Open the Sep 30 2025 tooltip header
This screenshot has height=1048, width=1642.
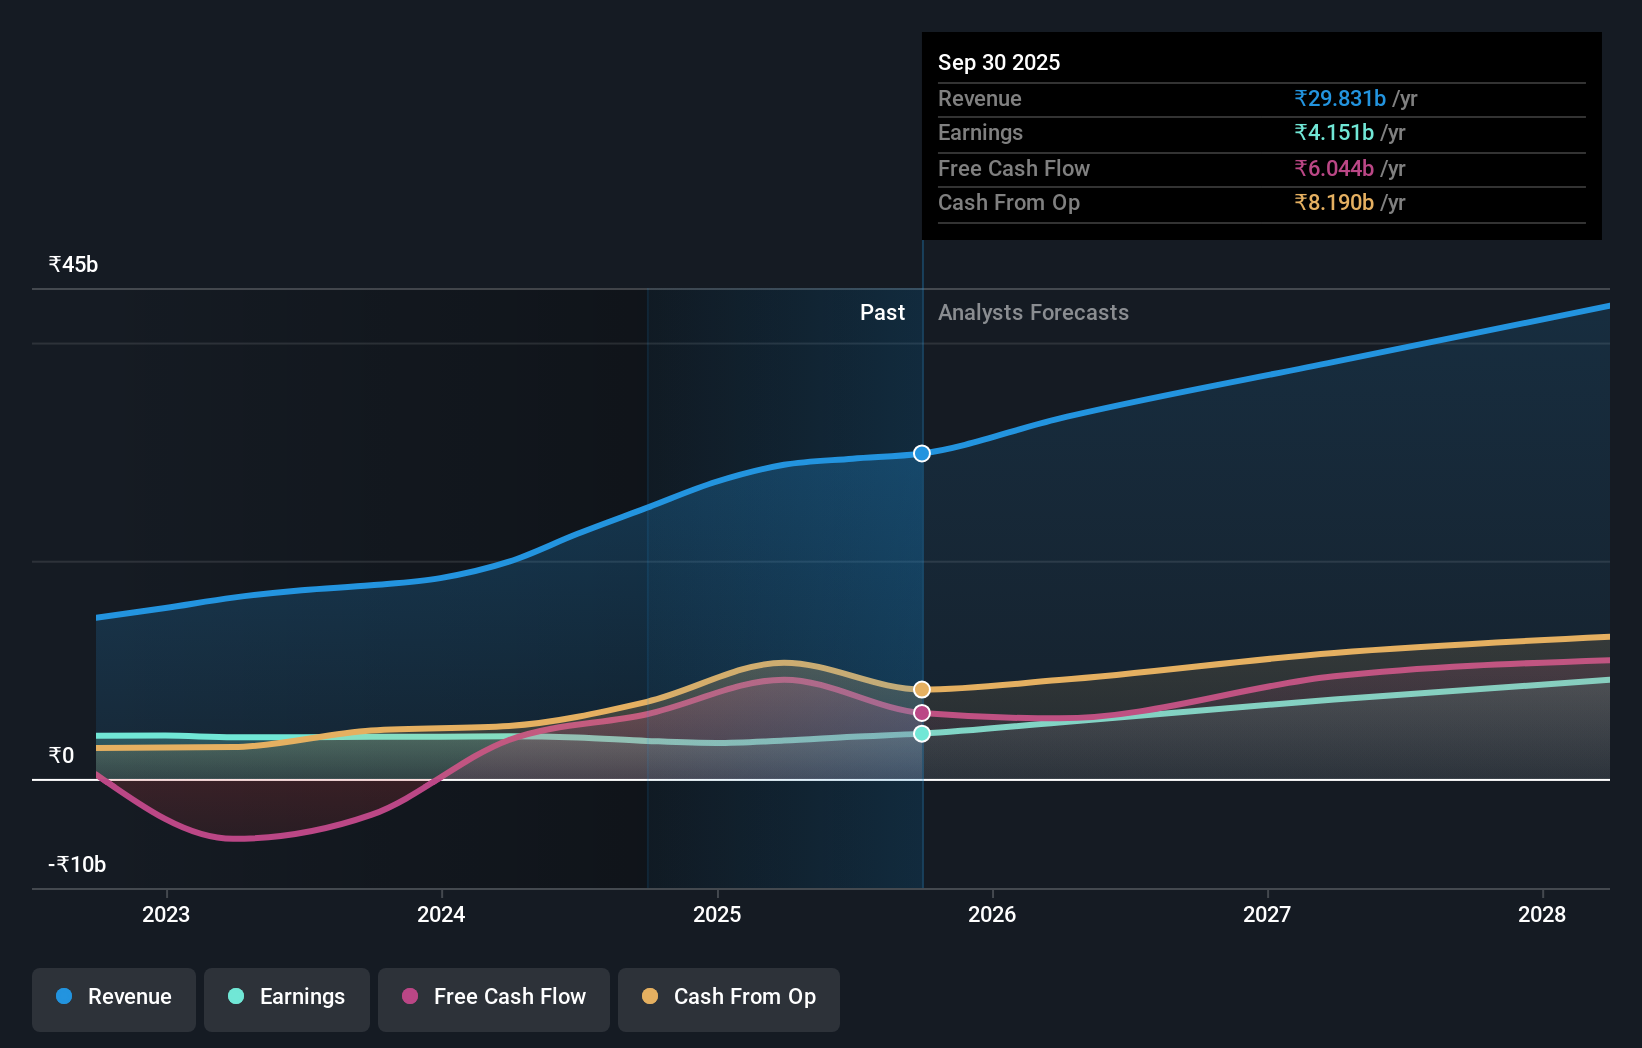point(999,62)
